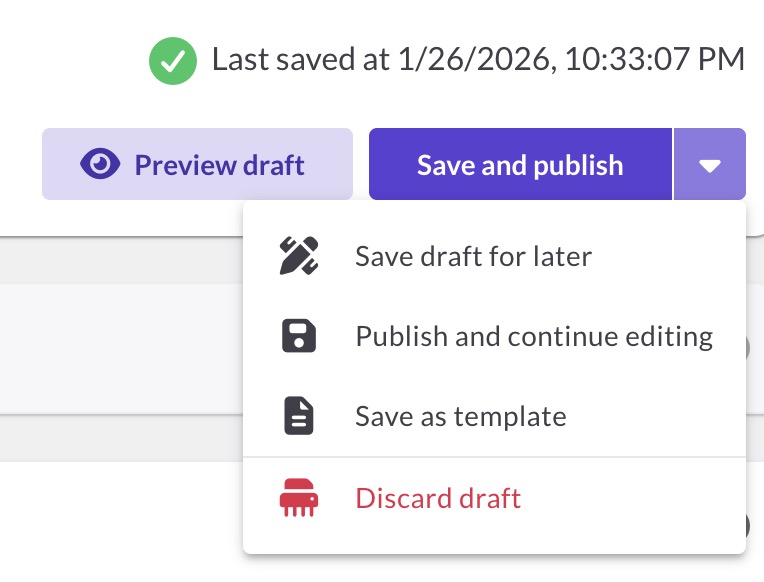Click the red shredder discard icon

click(x=299, y=498)
